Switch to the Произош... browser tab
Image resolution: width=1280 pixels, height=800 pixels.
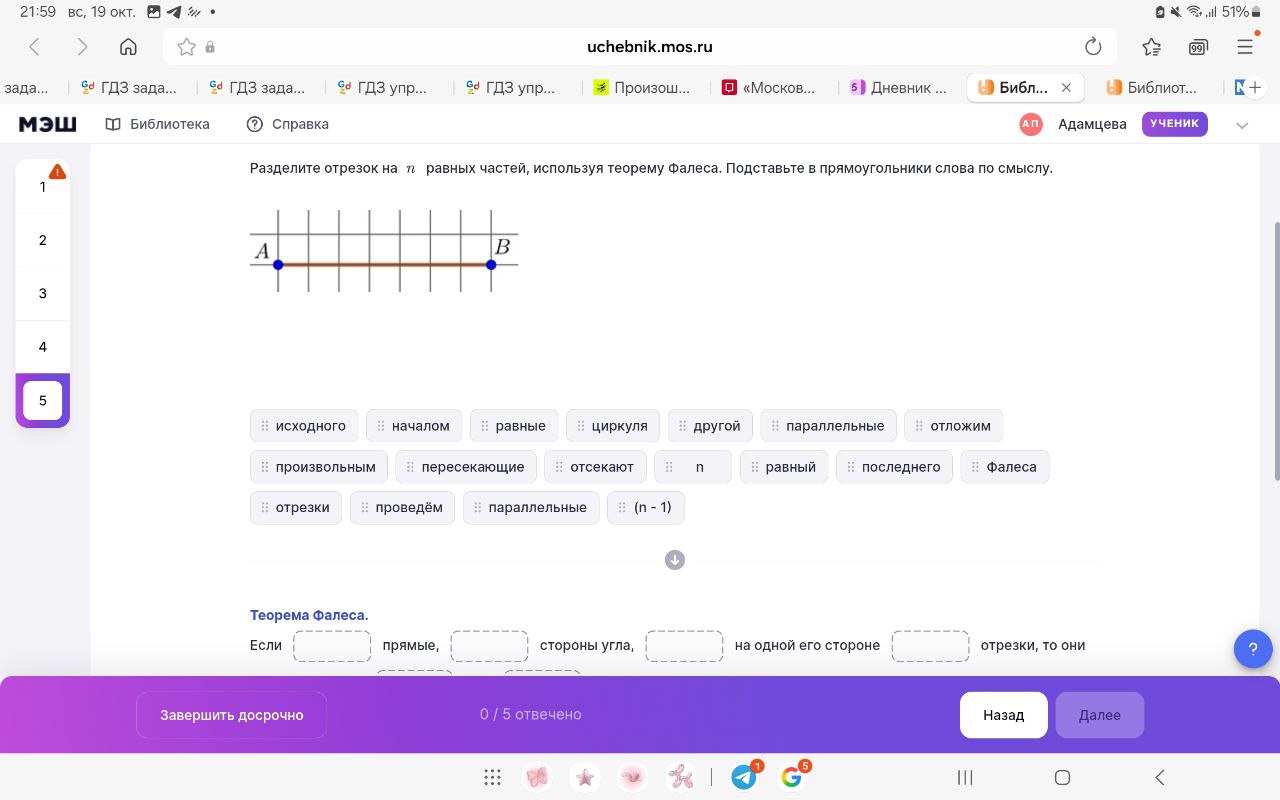pyautogui.click(x=641, y=88)
